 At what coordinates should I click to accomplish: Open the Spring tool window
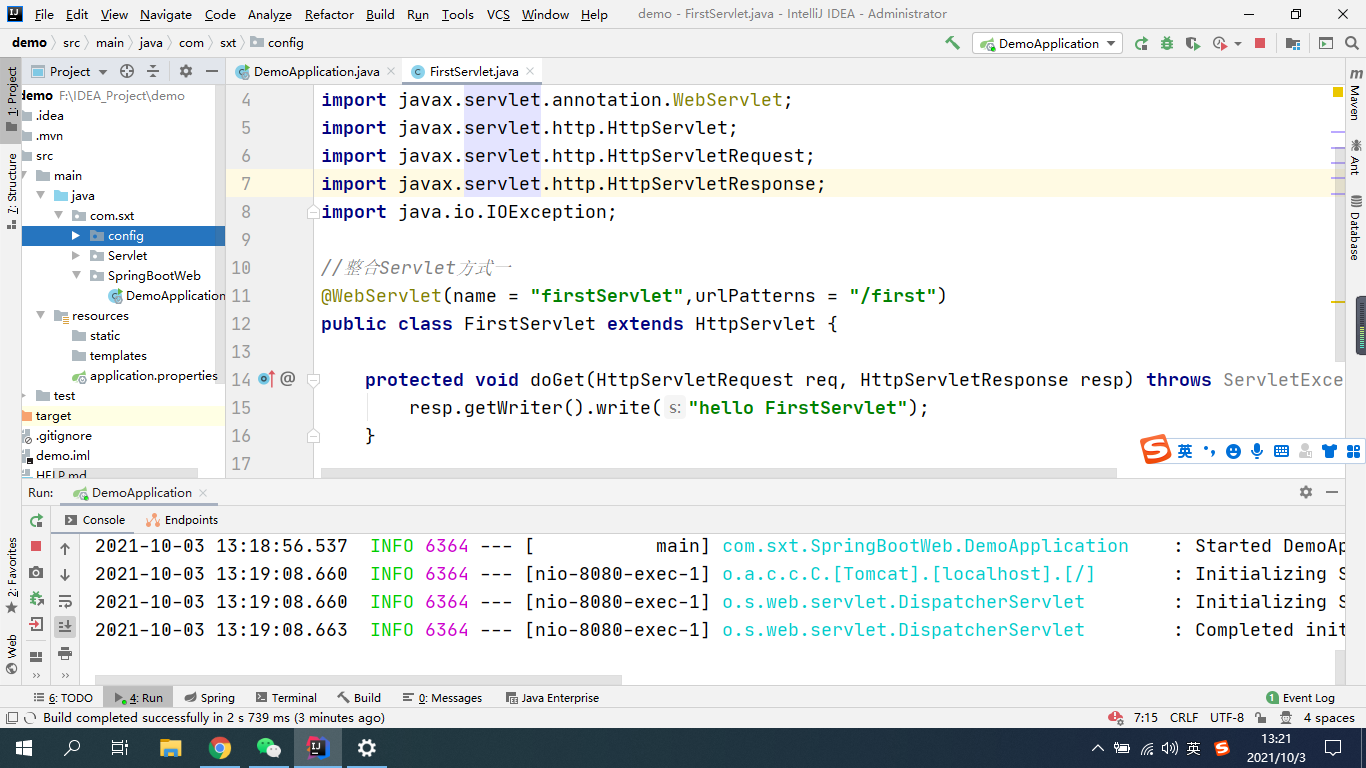click(x=208, y=698)
